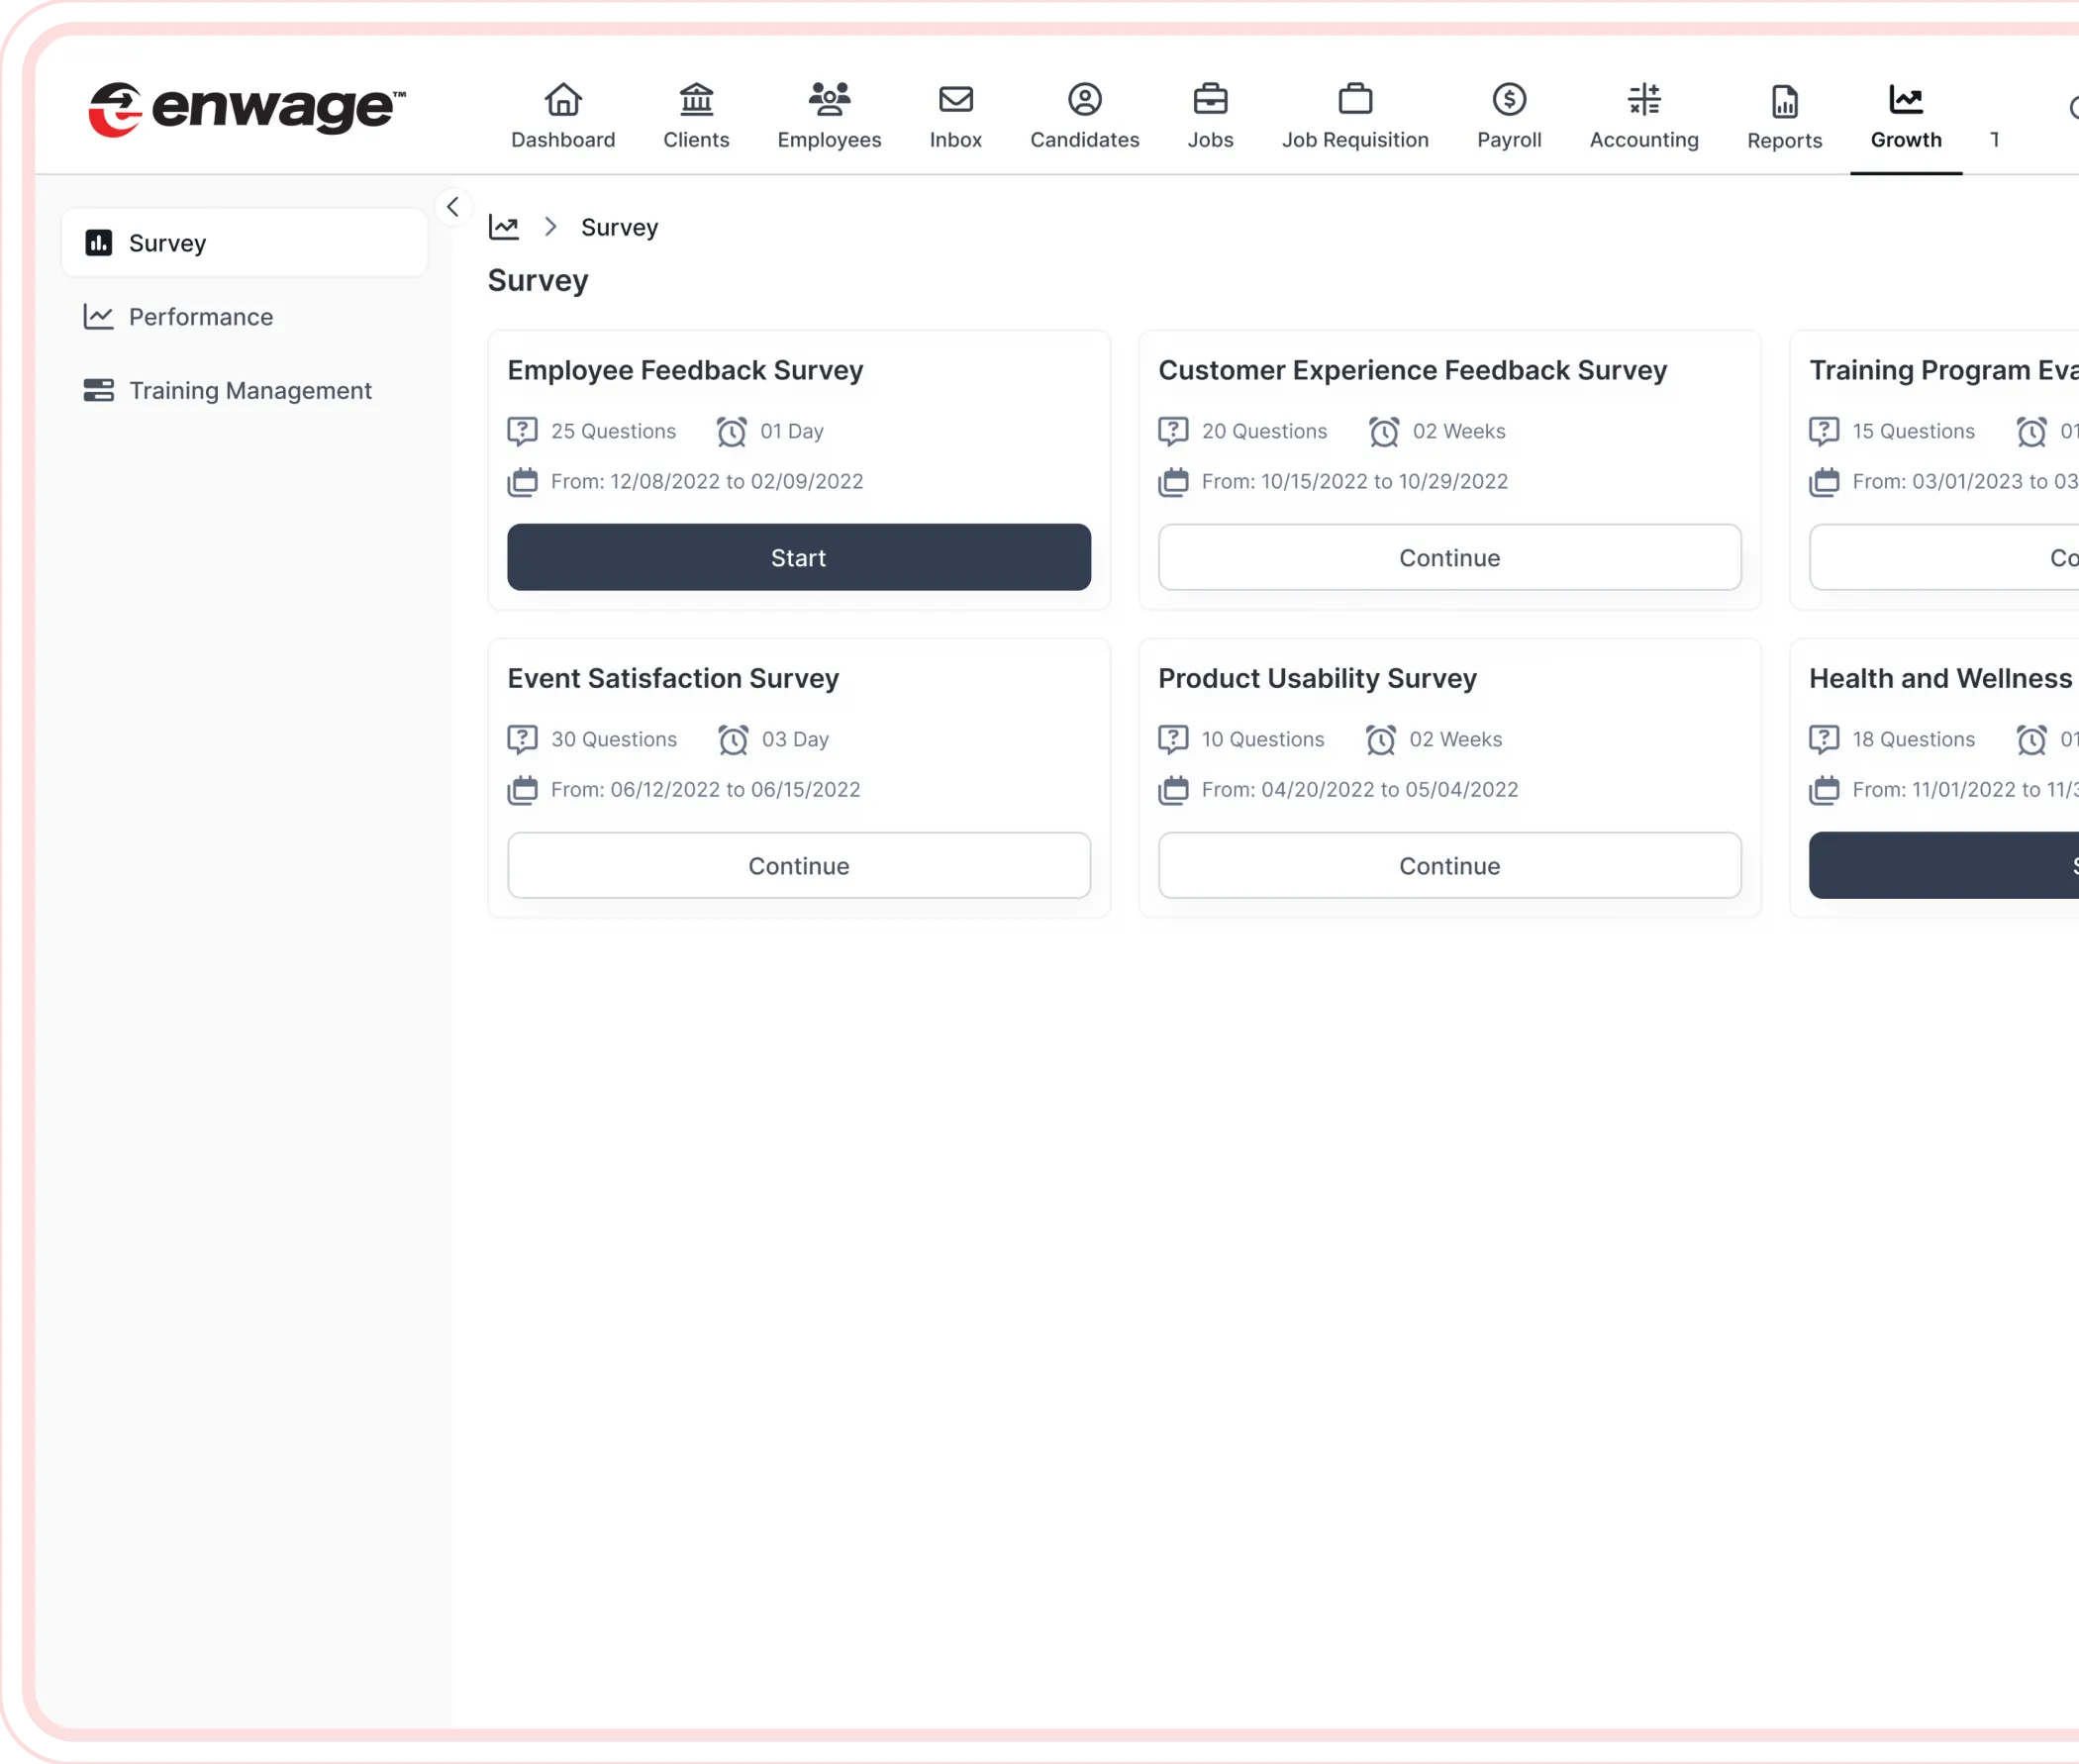Viewport: 2079px width, 1764px height.
Task: Select Performance in the sidebar
Action: pos(200,317)
